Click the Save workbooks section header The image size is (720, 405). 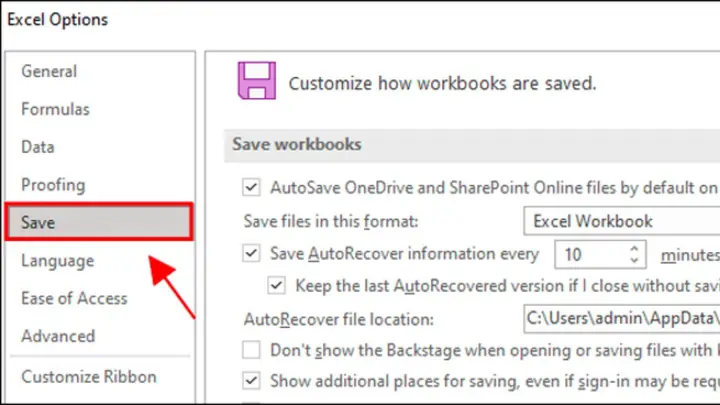(472, 145)
